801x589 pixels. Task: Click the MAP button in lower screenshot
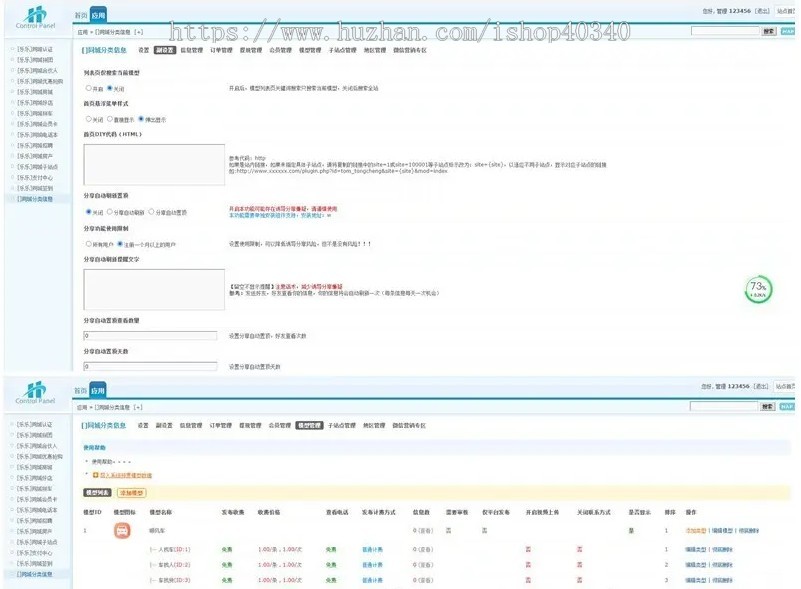[x=787, y=407]
